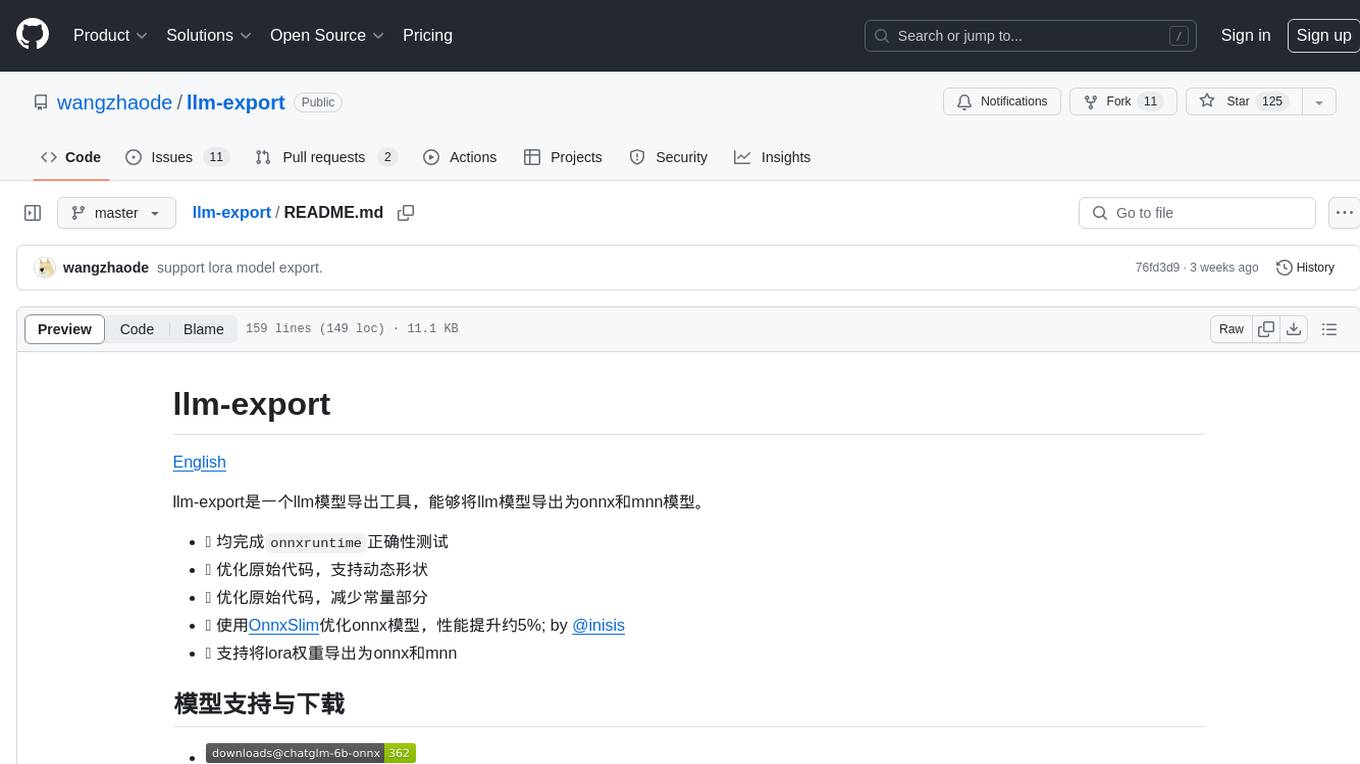
Task: Switch to the Code tab
Action: (71, 157)
